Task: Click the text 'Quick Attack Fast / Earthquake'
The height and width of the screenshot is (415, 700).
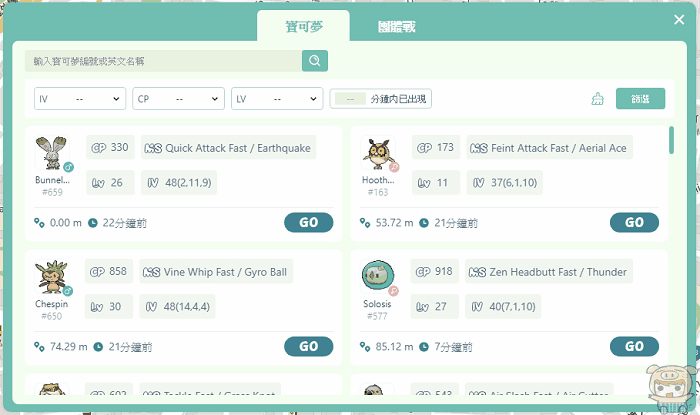Action: tap(238, 148)
